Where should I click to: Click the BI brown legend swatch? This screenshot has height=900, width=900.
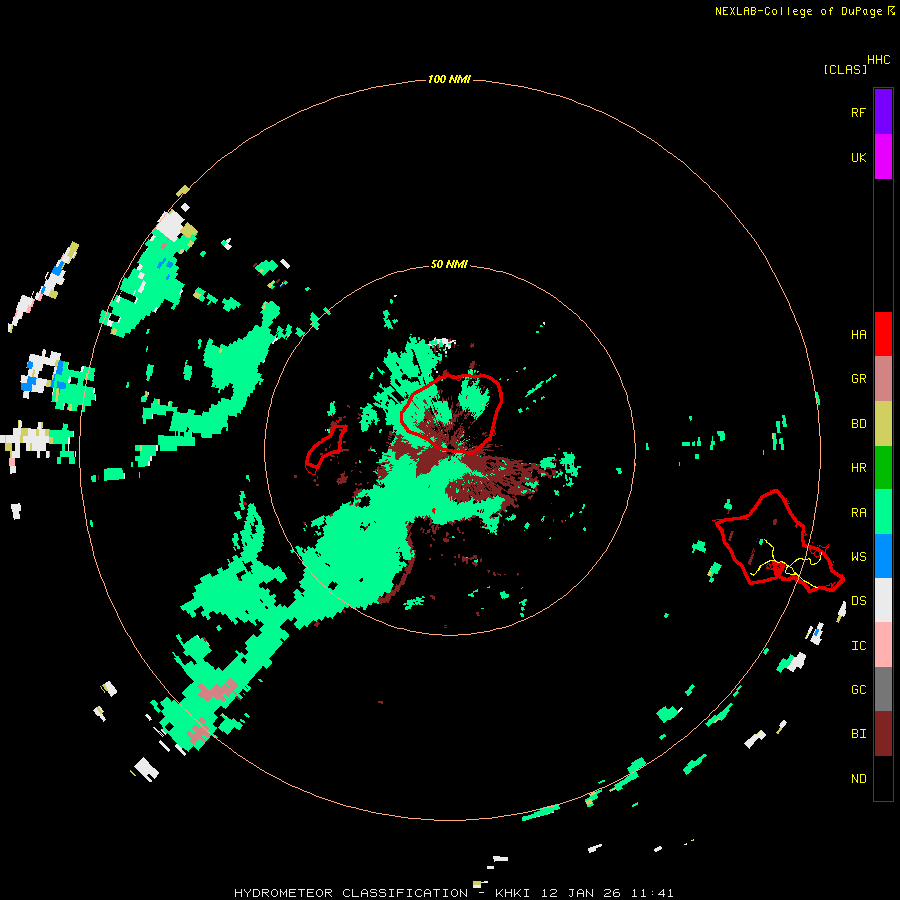tap(883, 734)
